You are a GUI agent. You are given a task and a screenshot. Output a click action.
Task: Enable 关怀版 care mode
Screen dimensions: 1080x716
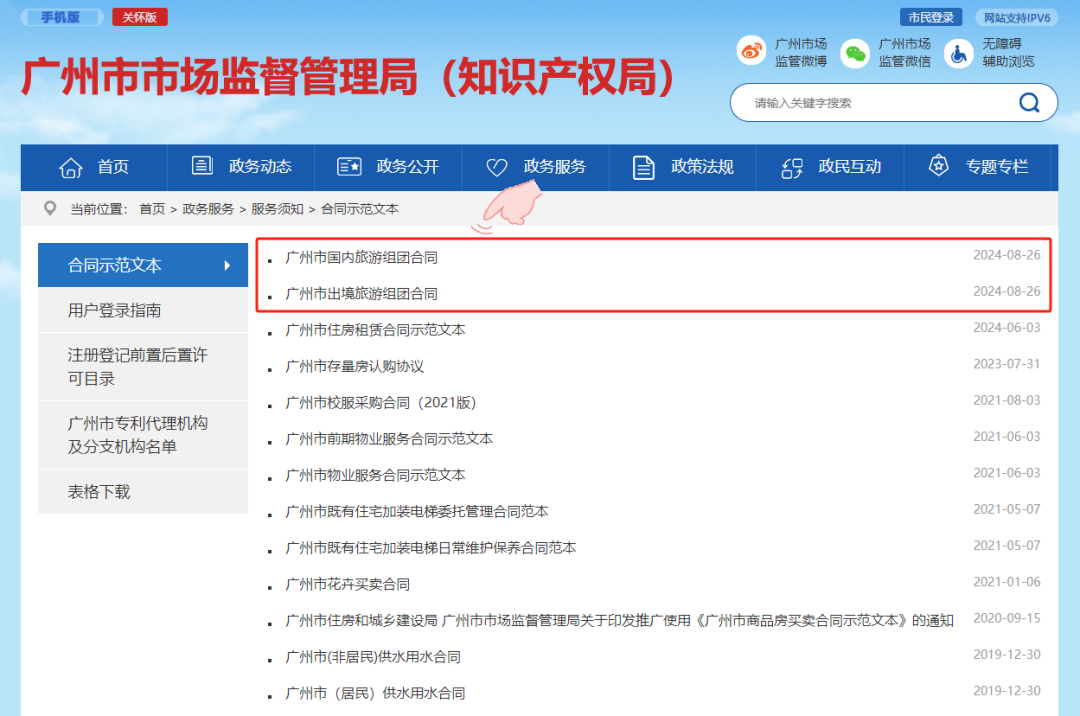coord(139,17)
